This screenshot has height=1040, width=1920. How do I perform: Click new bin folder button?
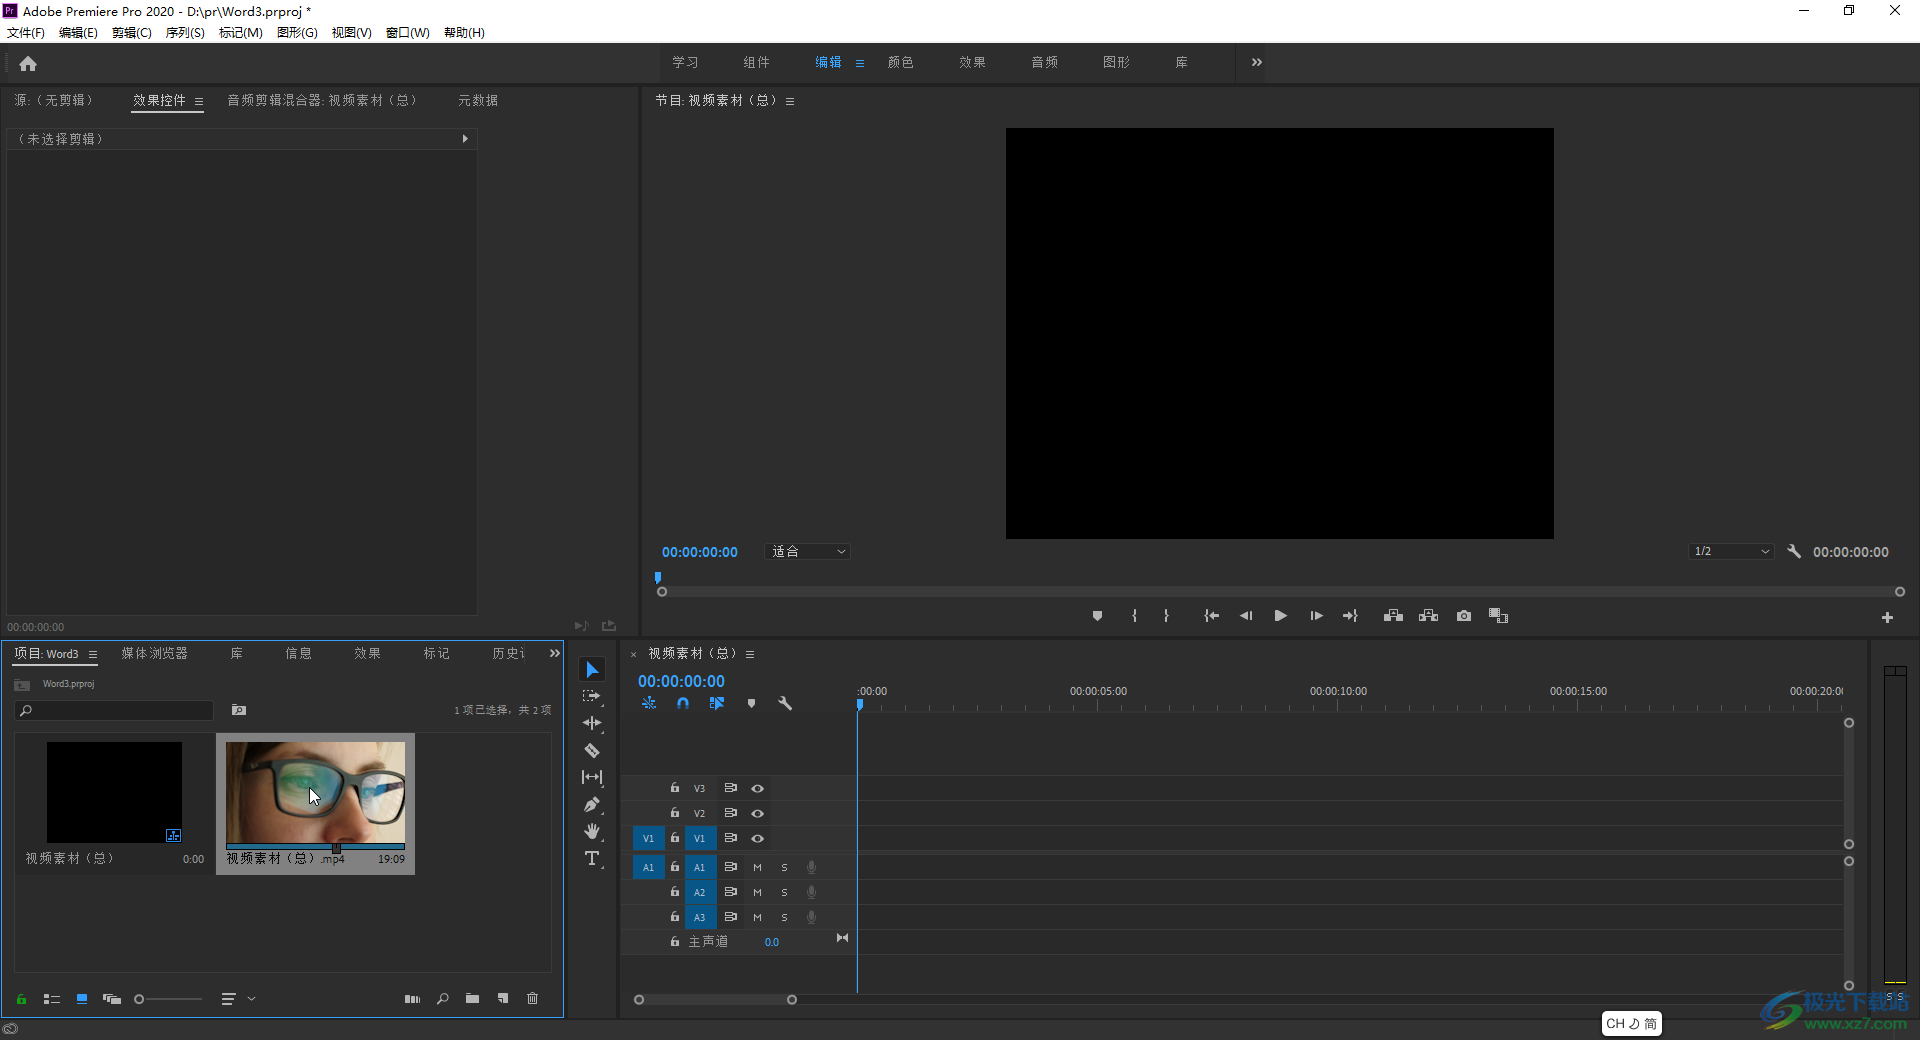472,999
